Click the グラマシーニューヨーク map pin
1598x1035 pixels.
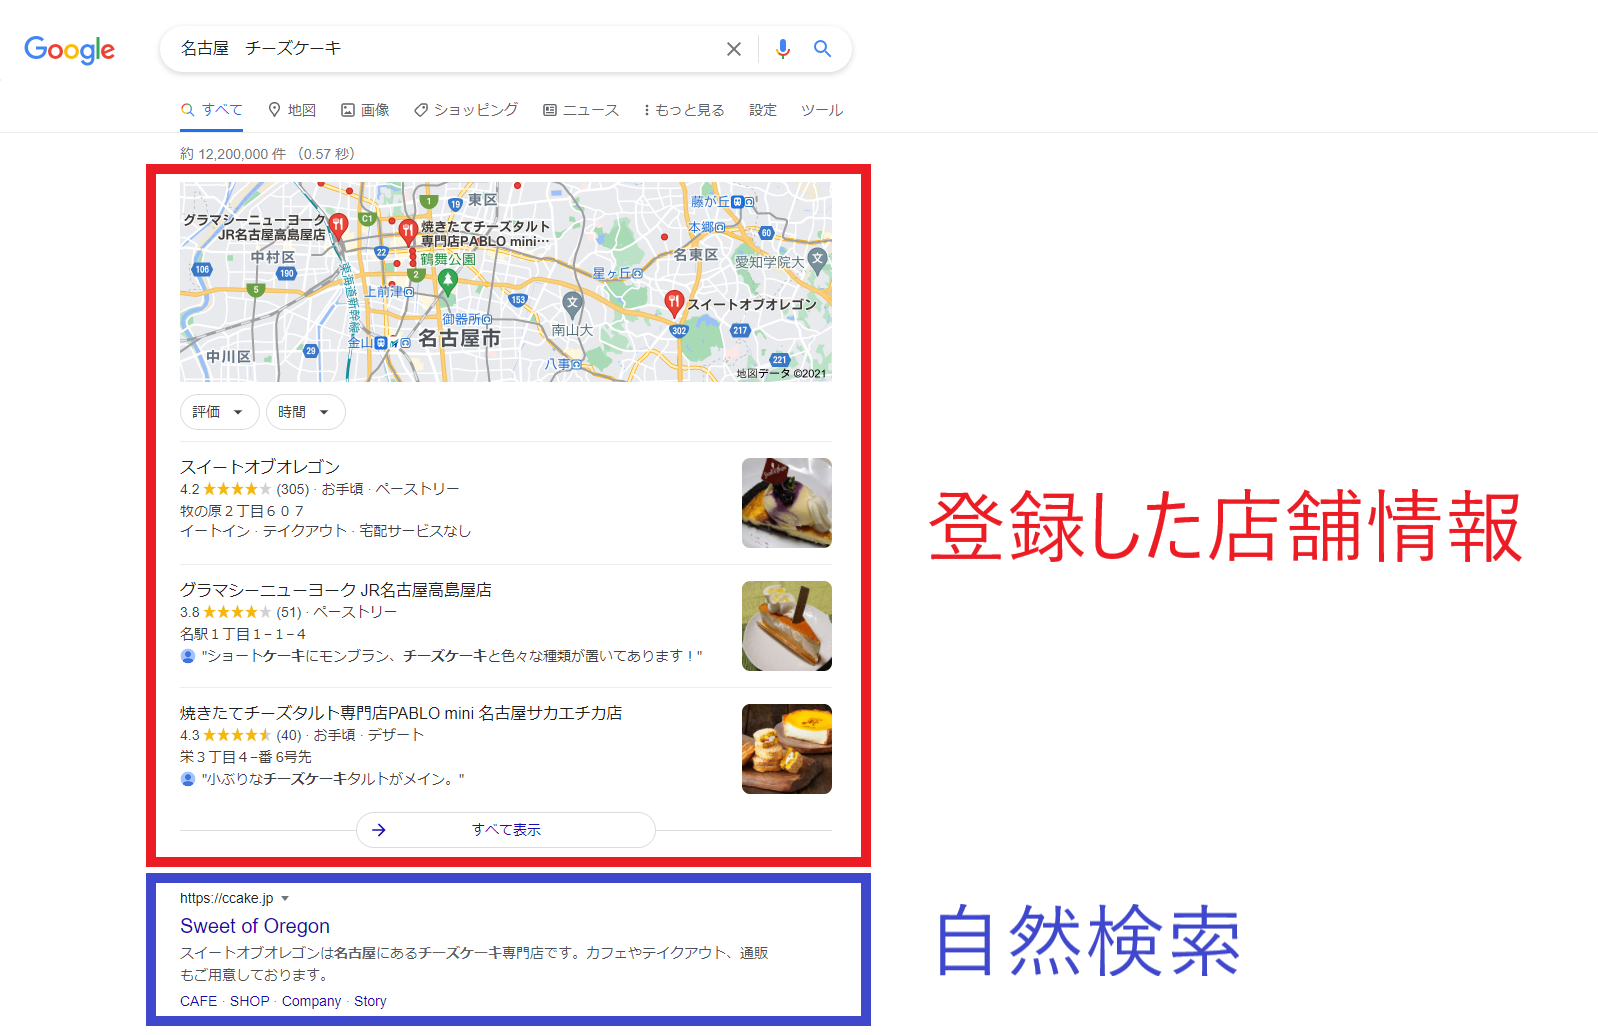(x=339, y=225)
